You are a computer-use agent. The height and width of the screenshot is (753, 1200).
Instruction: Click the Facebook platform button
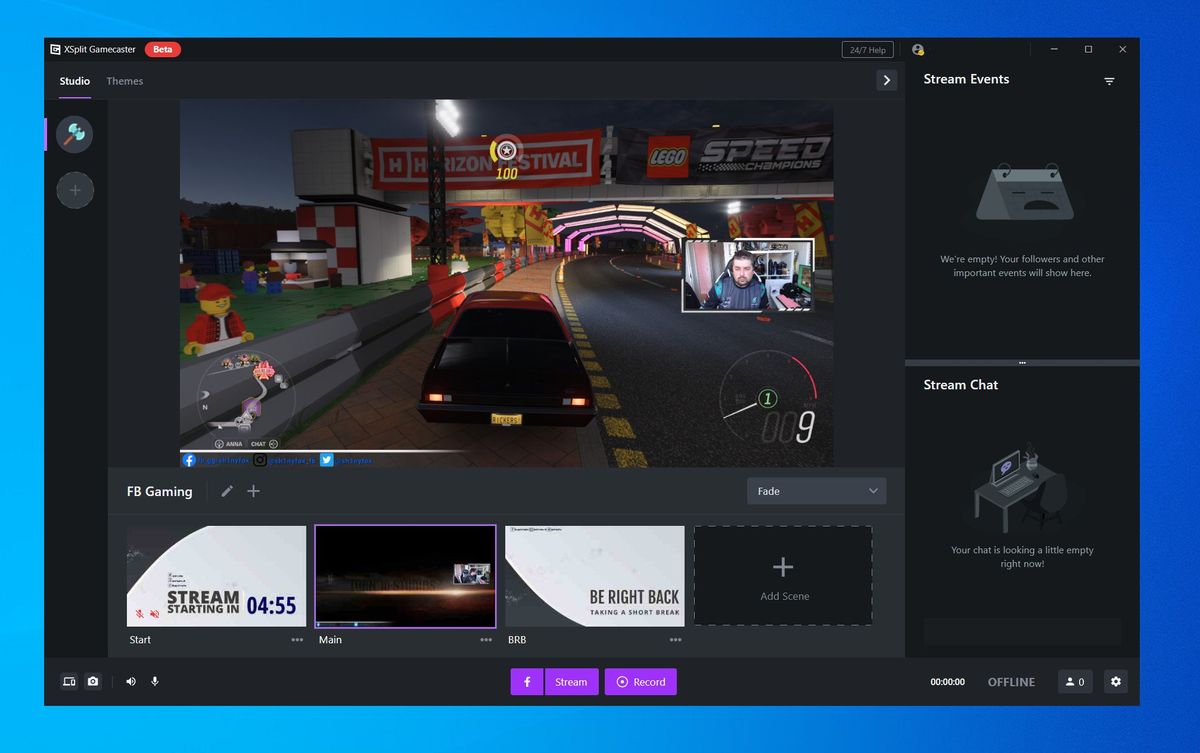click(x=527, y=682)
